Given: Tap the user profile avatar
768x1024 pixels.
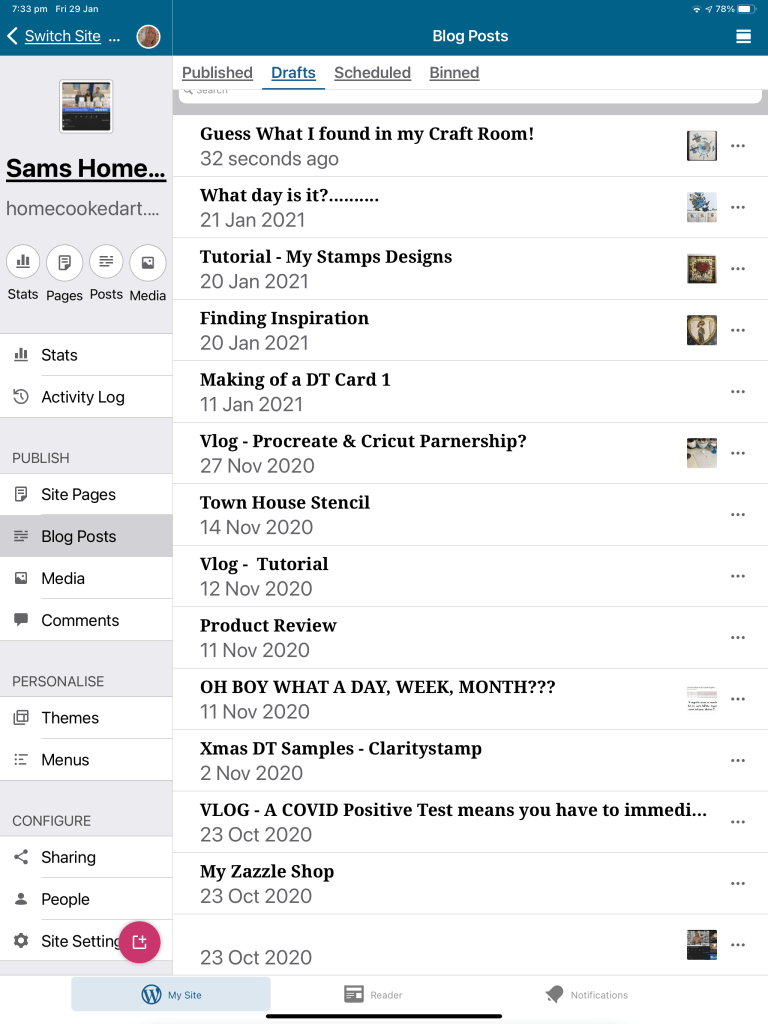Looking at the screenshot, I should pos(148,36).
